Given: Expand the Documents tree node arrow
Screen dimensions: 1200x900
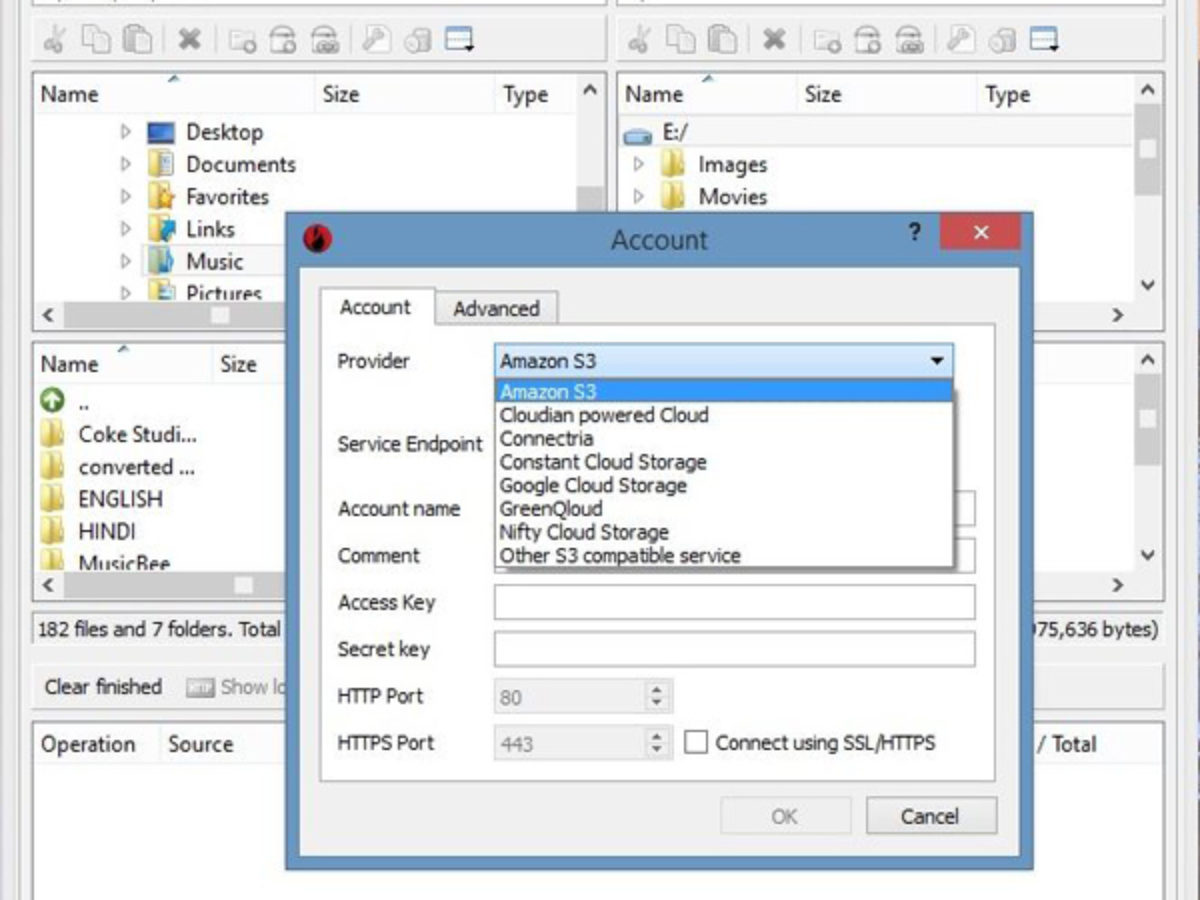Looking at the screenshot, I should (x=126, y=164).
